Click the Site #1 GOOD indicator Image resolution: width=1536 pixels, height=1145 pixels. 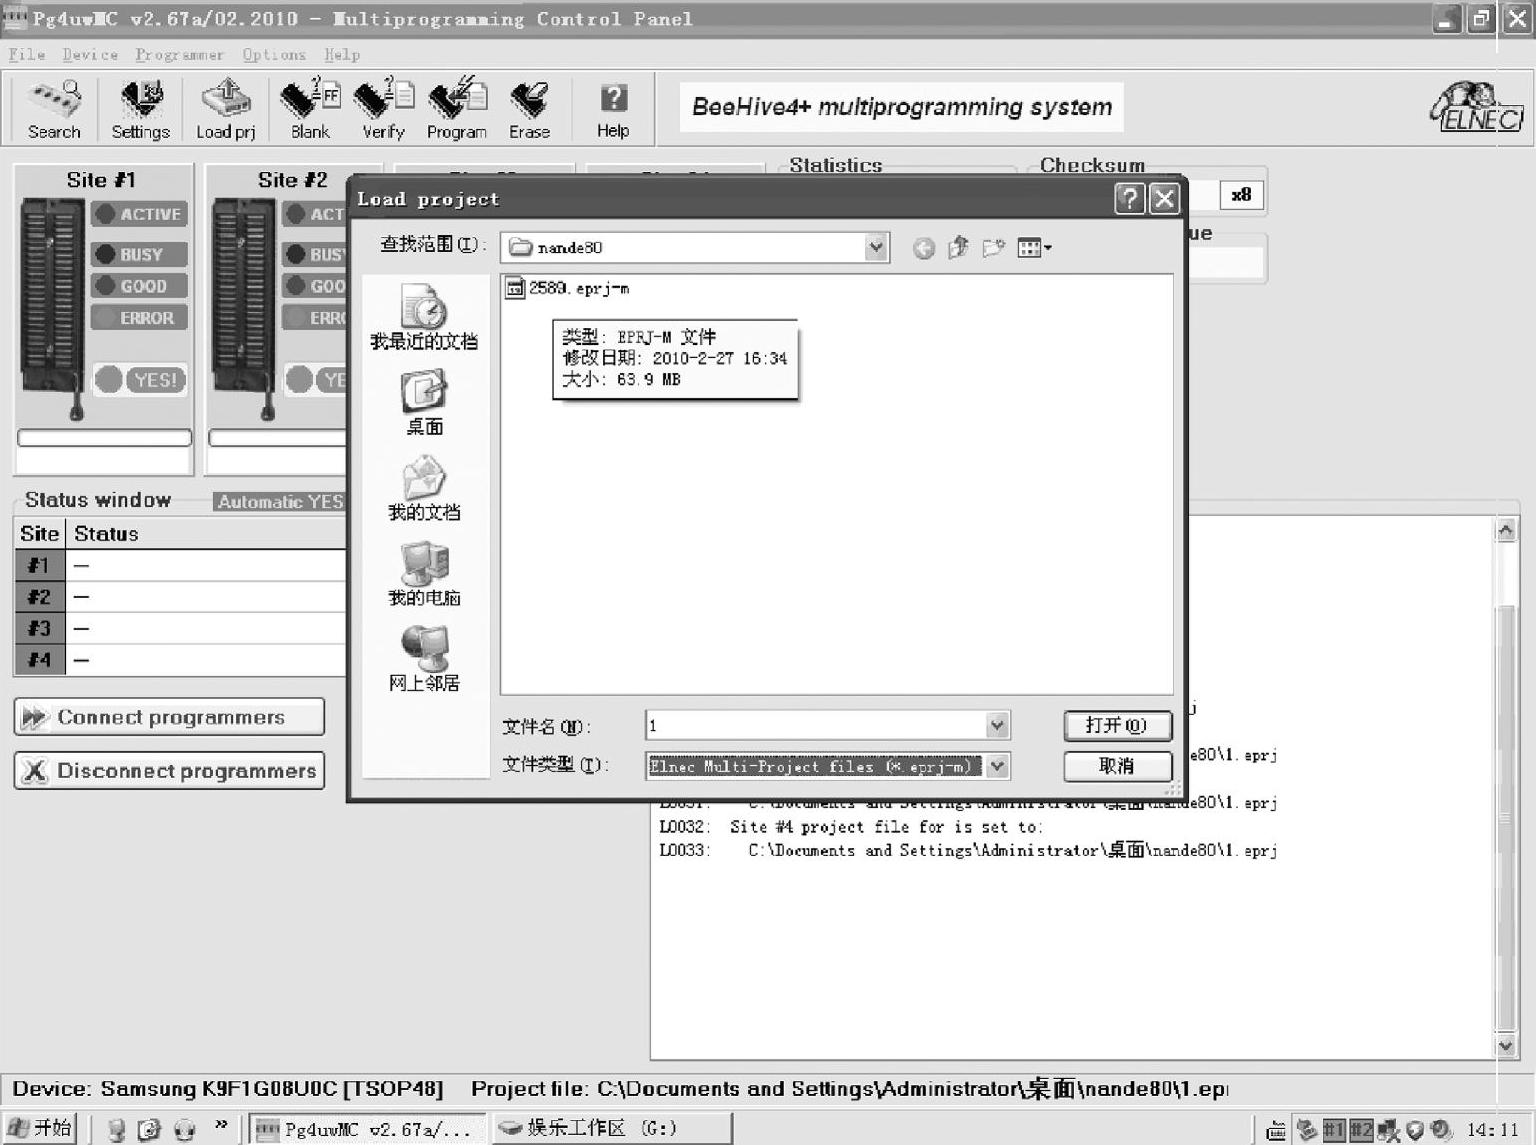[139, 286]
